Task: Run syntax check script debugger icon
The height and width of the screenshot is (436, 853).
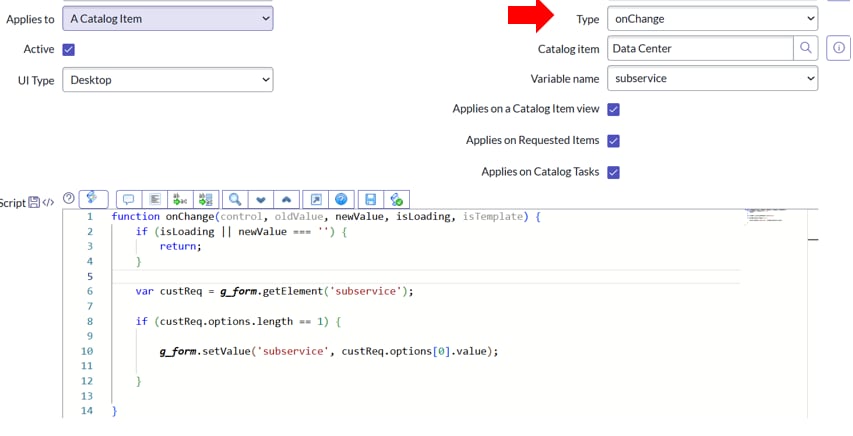Action: click(397, 199)
